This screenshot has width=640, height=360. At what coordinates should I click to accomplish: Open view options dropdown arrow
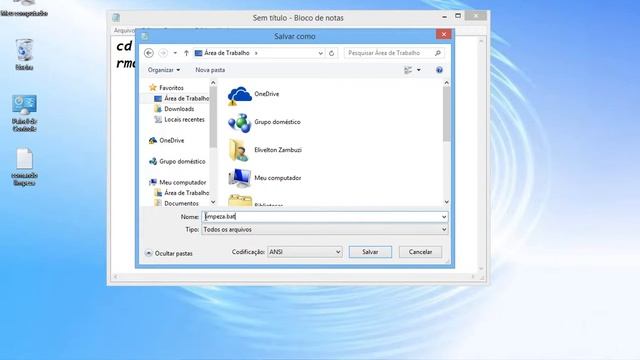(418, 70)
